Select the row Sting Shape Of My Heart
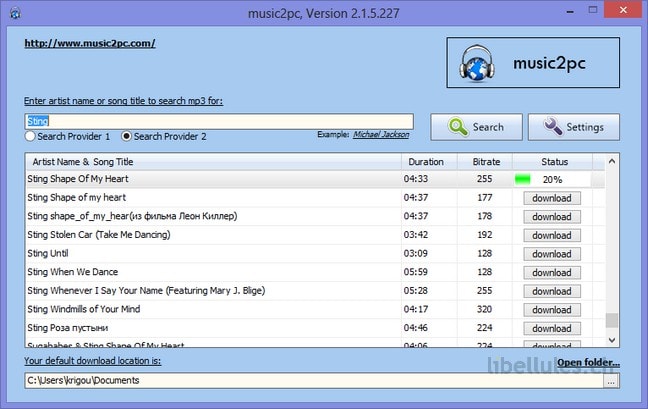 tap(315, 179)
